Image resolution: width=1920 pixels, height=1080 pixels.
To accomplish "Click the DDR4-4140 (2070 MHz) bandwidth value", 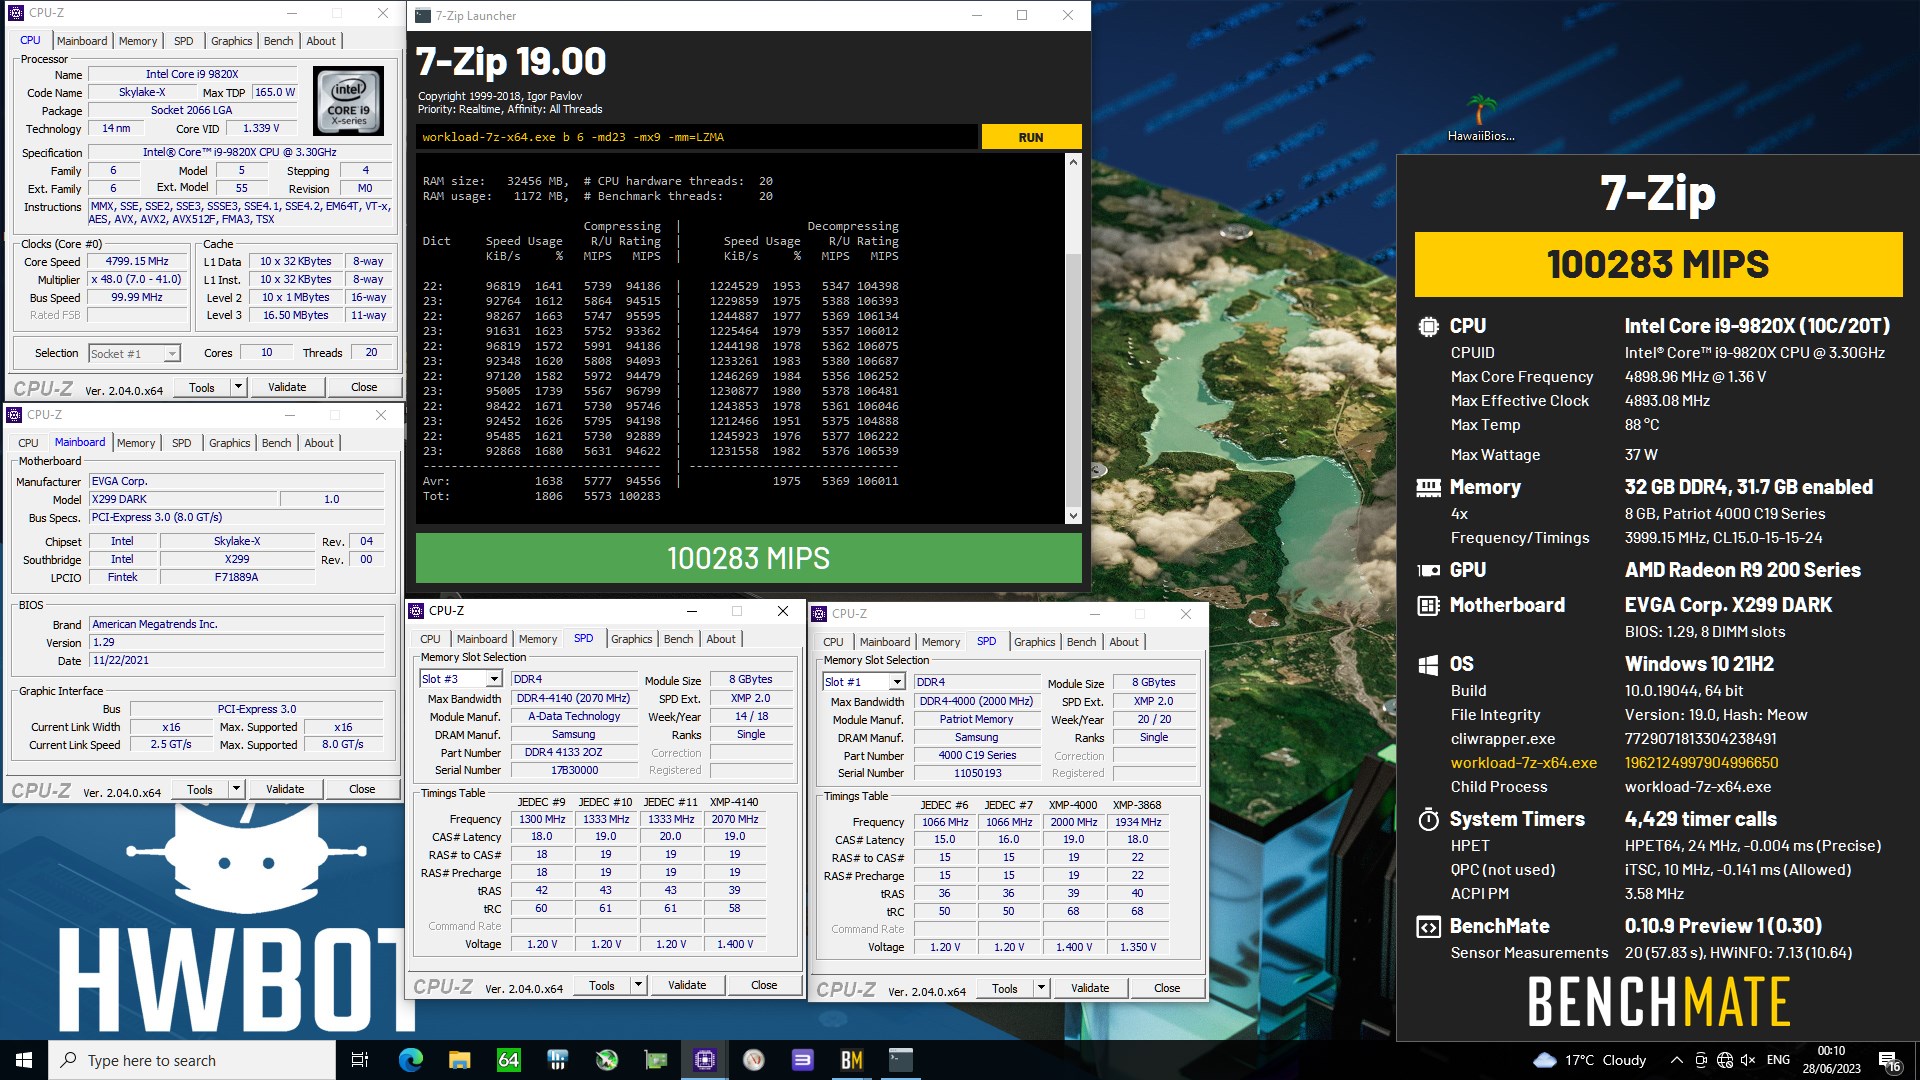I will tap(573, 698).
